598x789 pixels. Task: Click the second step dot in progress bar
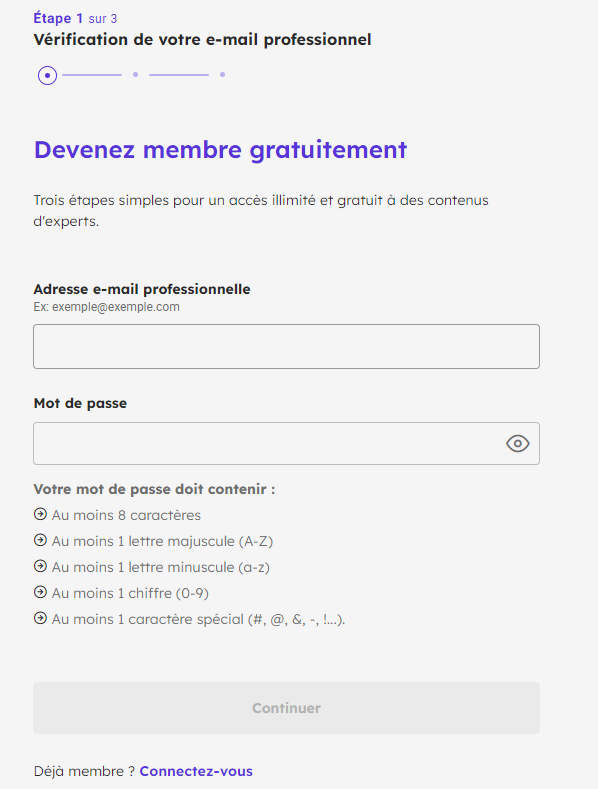coord(135,74)
